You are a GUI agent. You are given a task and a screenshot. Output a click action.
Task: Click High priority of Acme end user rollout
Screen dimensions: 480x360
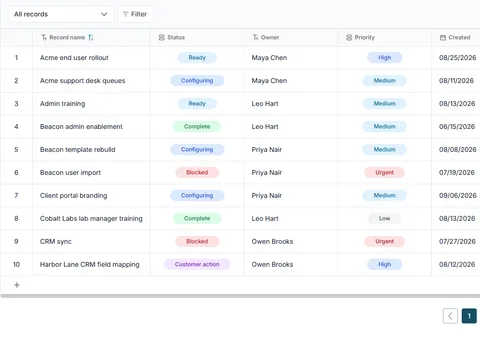[x=384, y=58]
